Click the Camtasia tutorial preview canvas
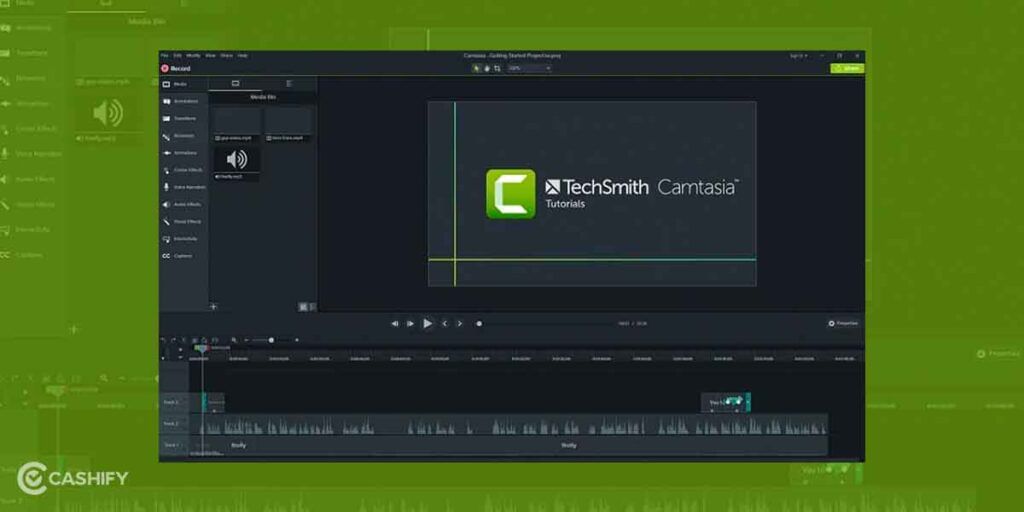Image resolution: width=1024 pixels, height=512 pixels. coord(592,193)
